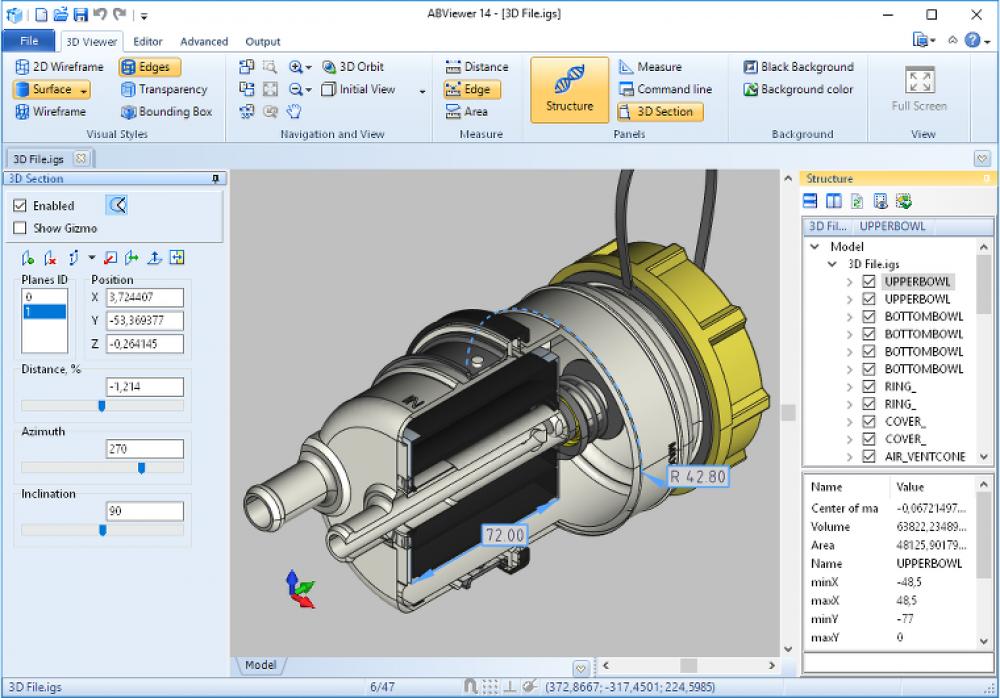The height and width of the screenshot is (698, 1000).
Task: Click the Full Screen button
Action: pyautogui.click(x=920, y=90)
